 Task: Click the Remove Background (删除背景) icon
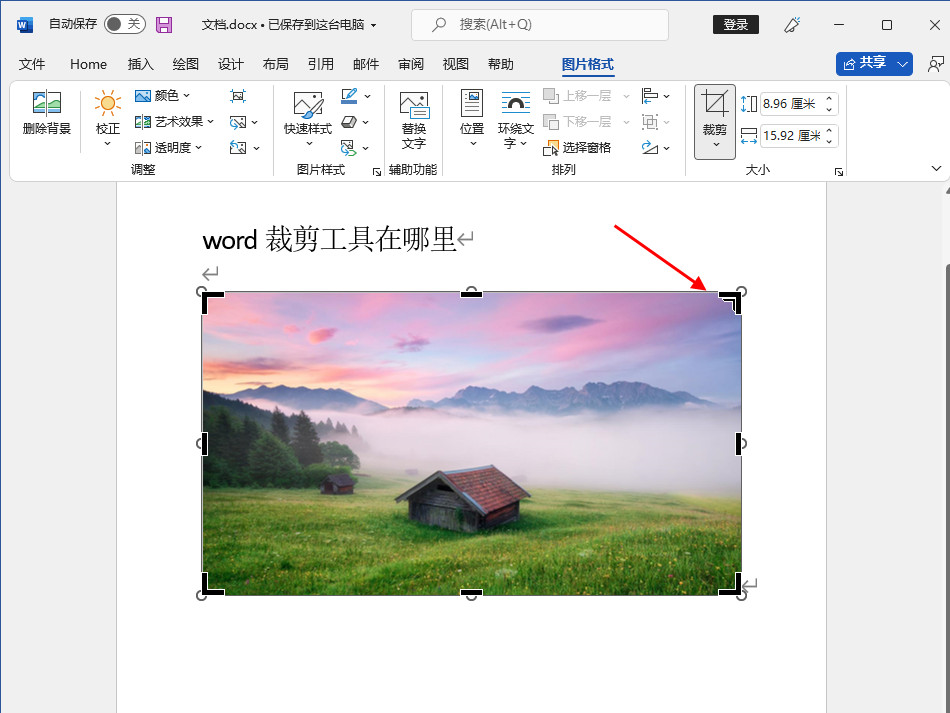[47, 102]
